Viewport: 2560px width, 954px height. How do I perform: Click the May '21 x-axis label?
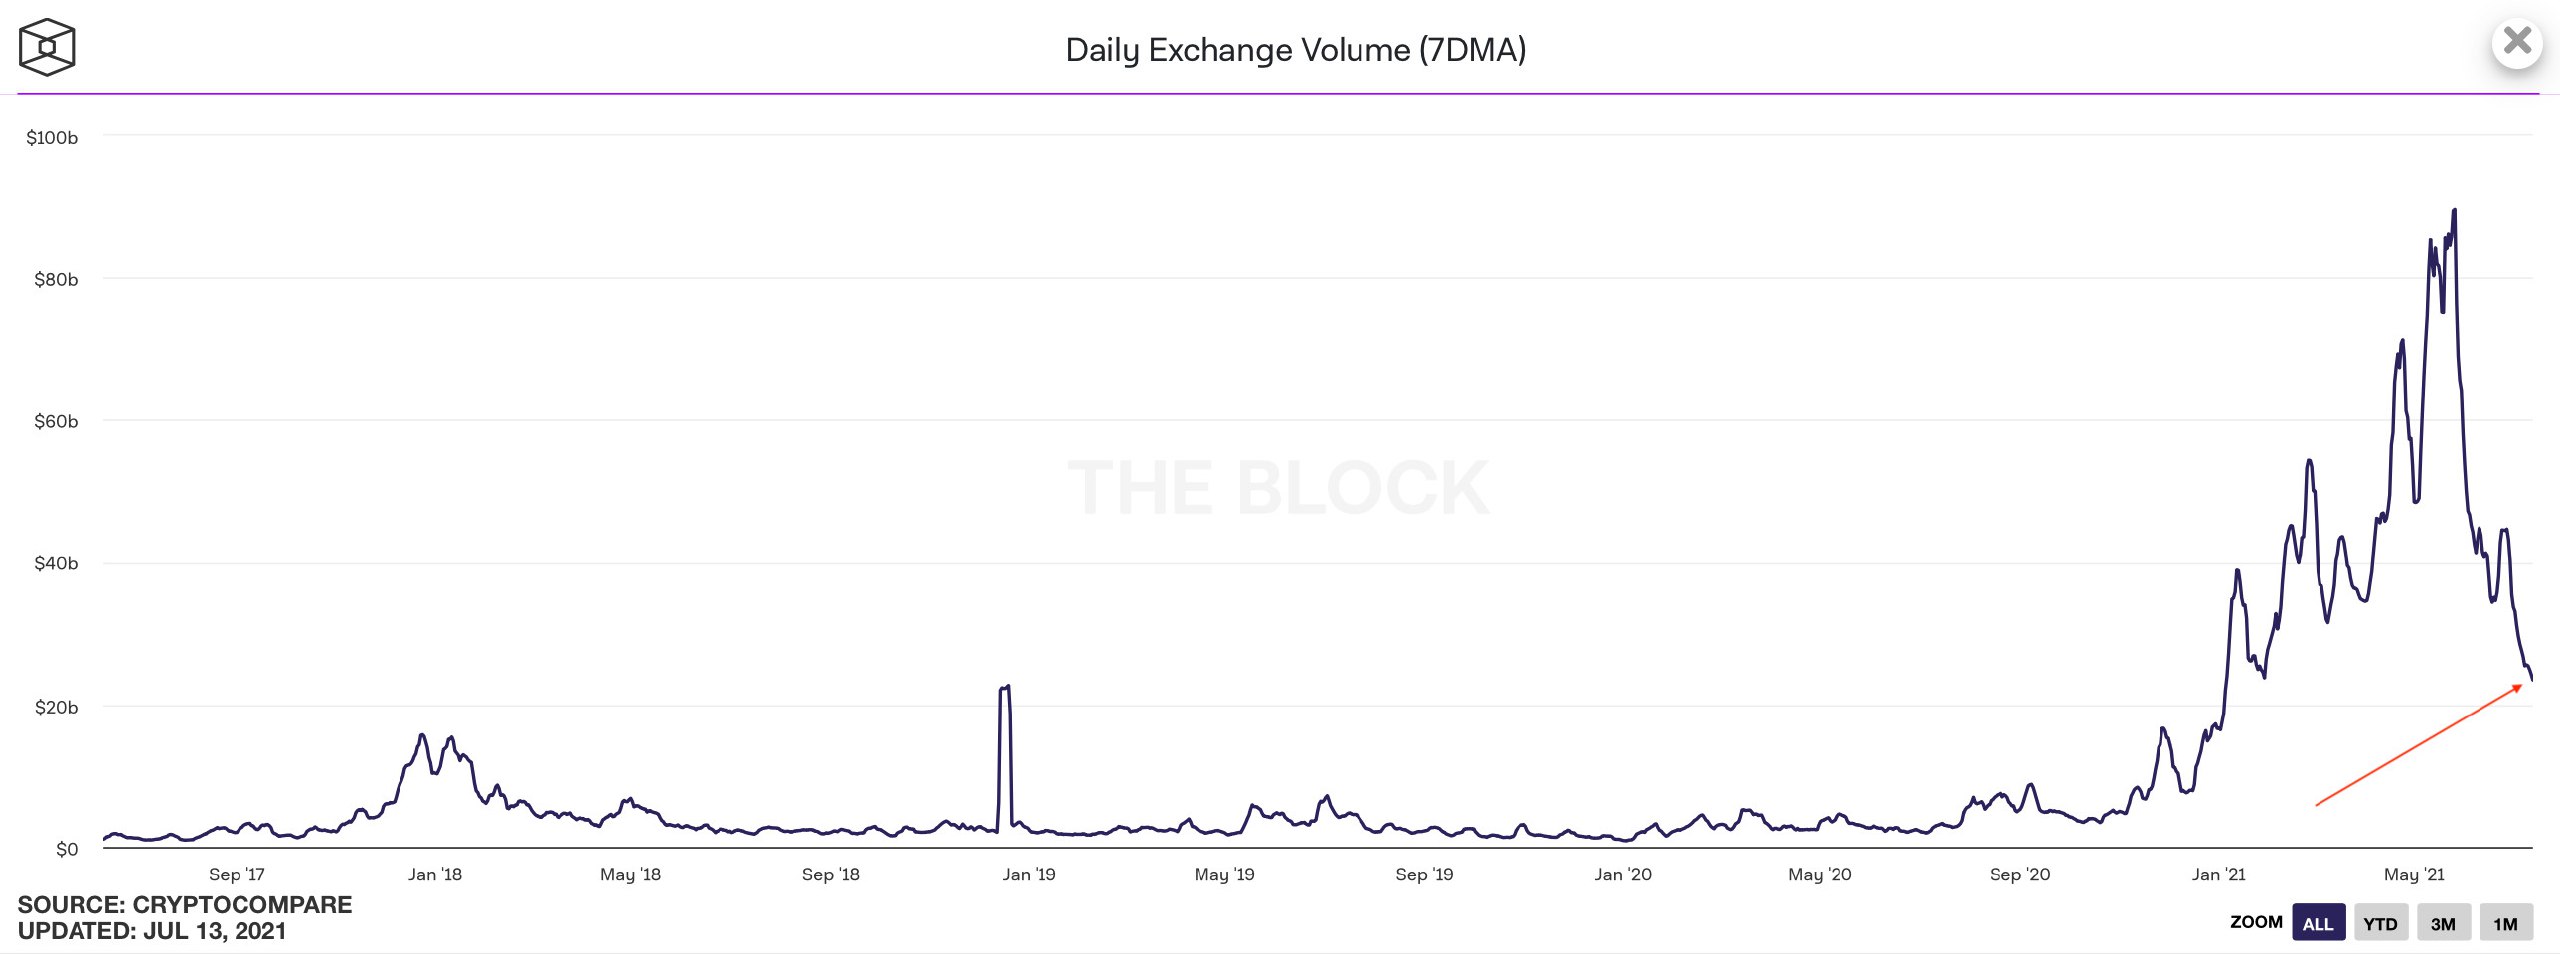(2414, 875)
